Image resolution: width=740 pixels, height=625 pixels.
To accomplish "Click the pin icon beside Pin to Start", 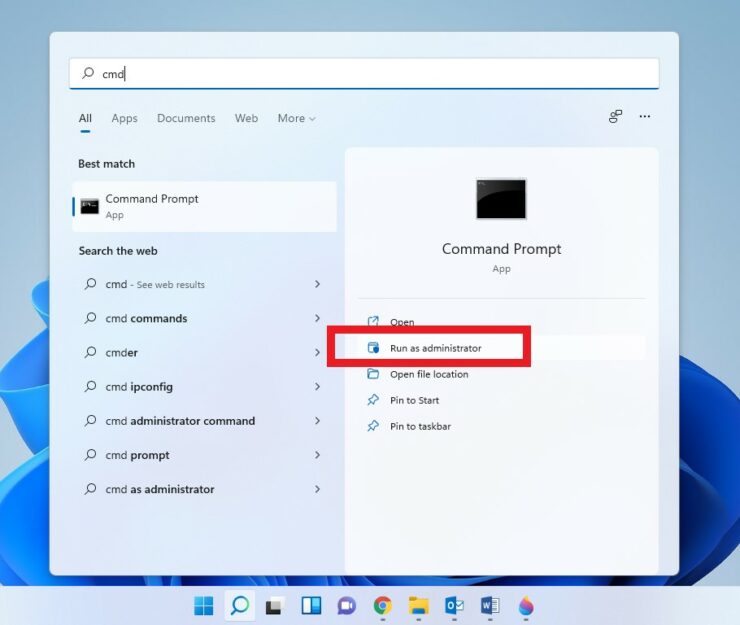I will (373, 400).
